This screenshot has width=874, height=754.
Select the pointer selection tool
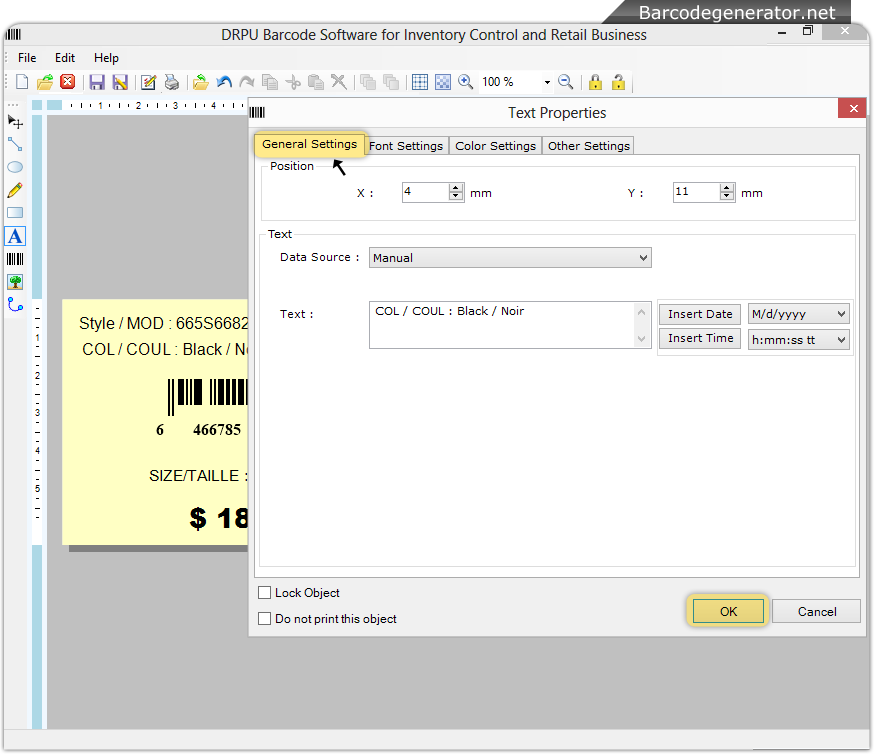tap(15, 122)
